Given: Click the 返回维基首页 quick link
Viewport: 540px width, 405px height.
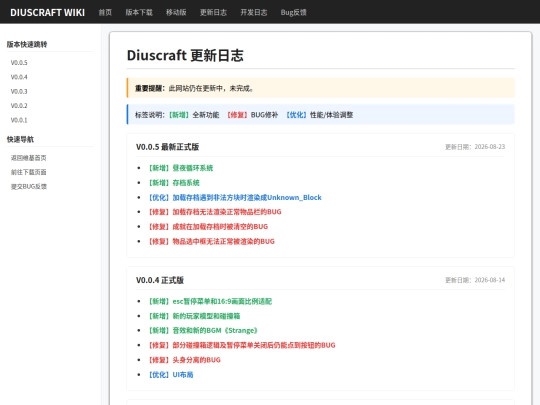Looking at the screenshot, I should point(29,158).
